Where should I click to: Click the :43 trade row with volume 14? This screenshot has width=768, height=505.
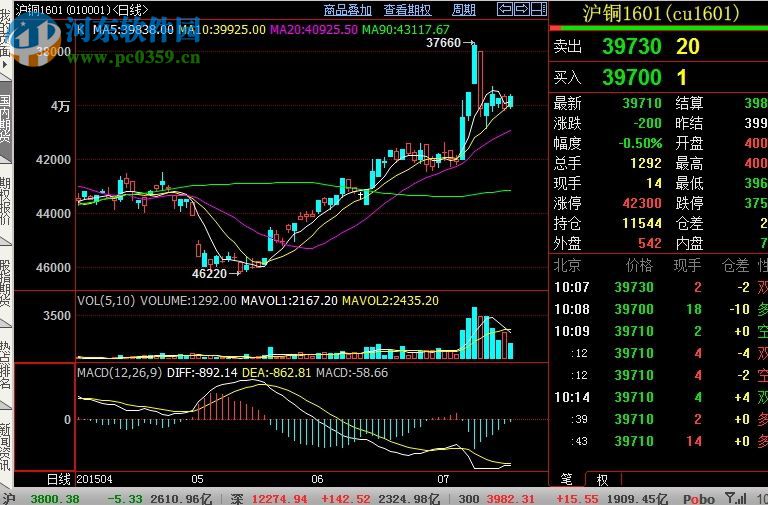coord(659,441)
